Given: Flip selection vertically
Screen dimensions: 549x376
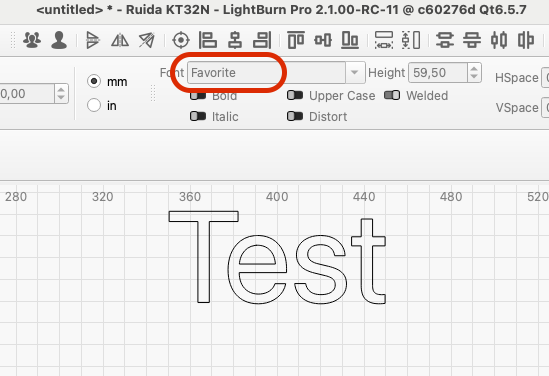Looking at the screenshot, I should tap(93, 40).
